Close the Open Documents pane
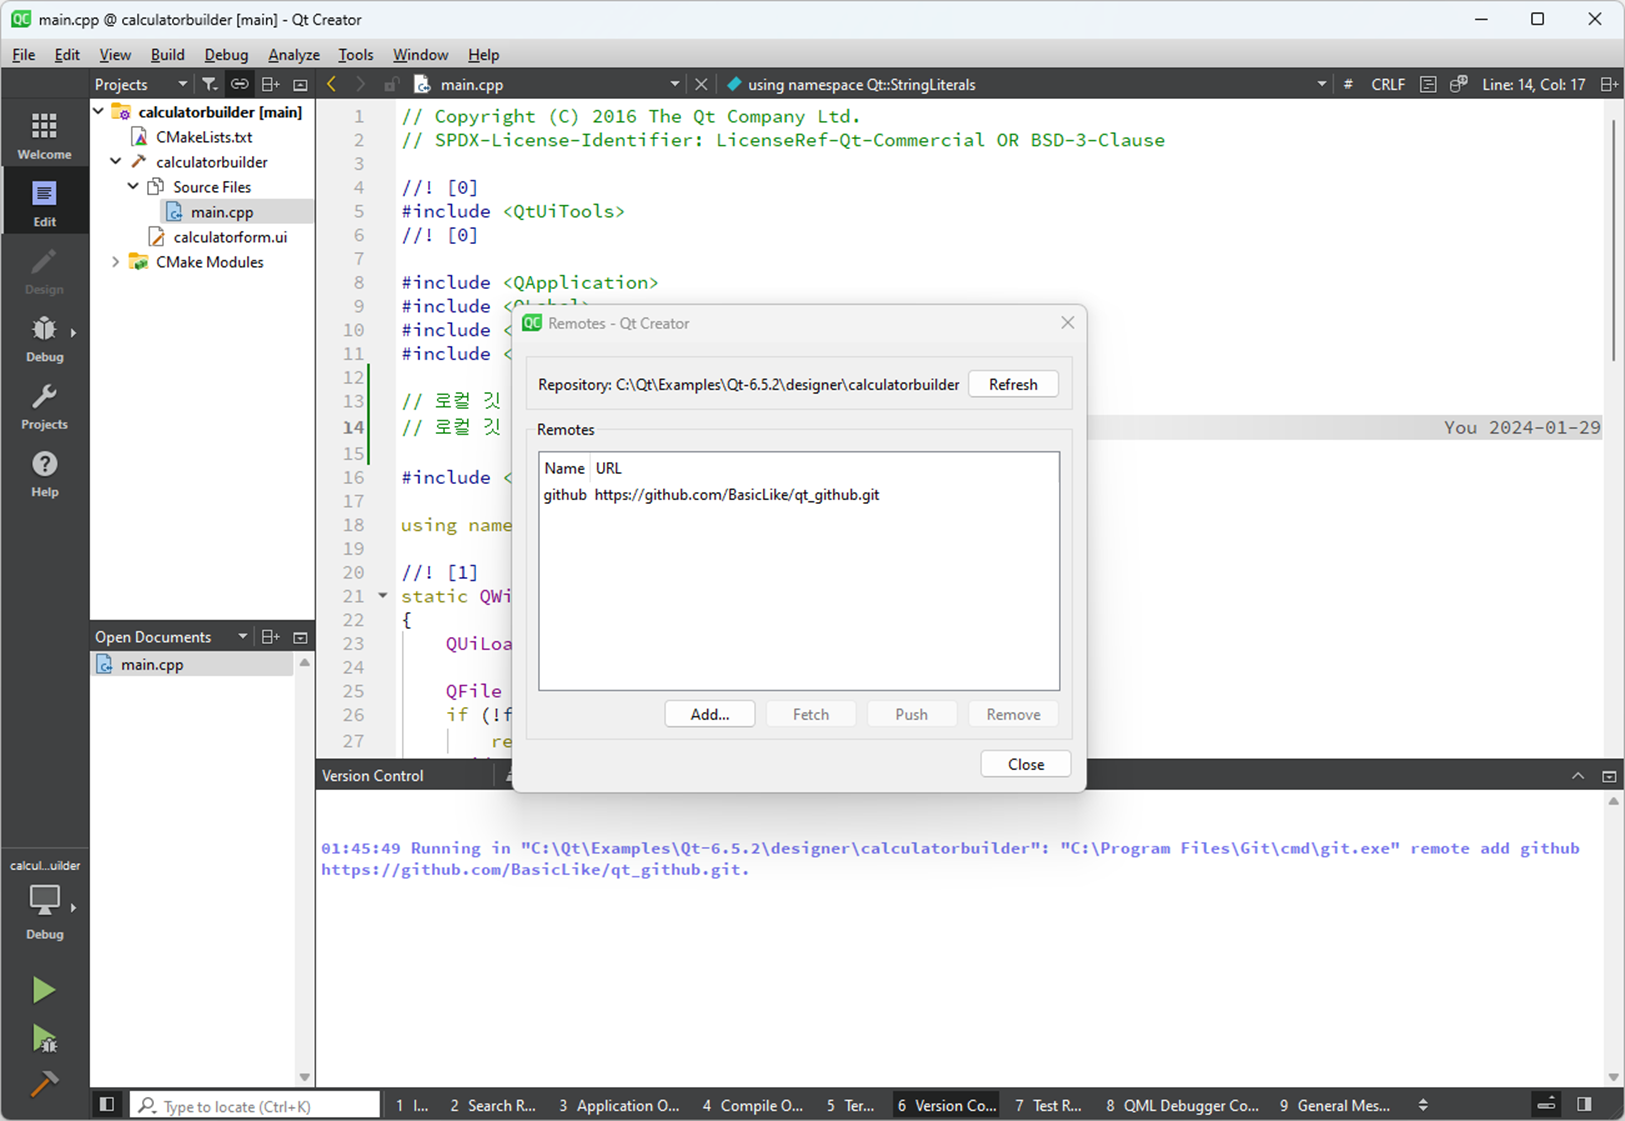Image resolution: width=1625 pixels, height=1121 pixels. tap(300, 637)
